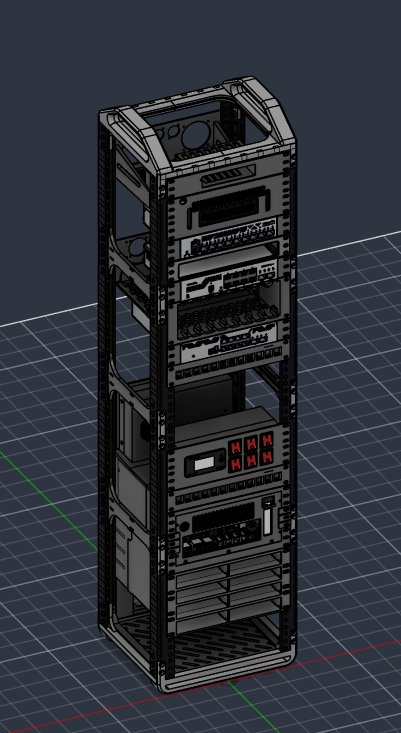Select the white vertical switch on lower unit
This screenshot has width=401, height=733.
click(x=267, y=521)
